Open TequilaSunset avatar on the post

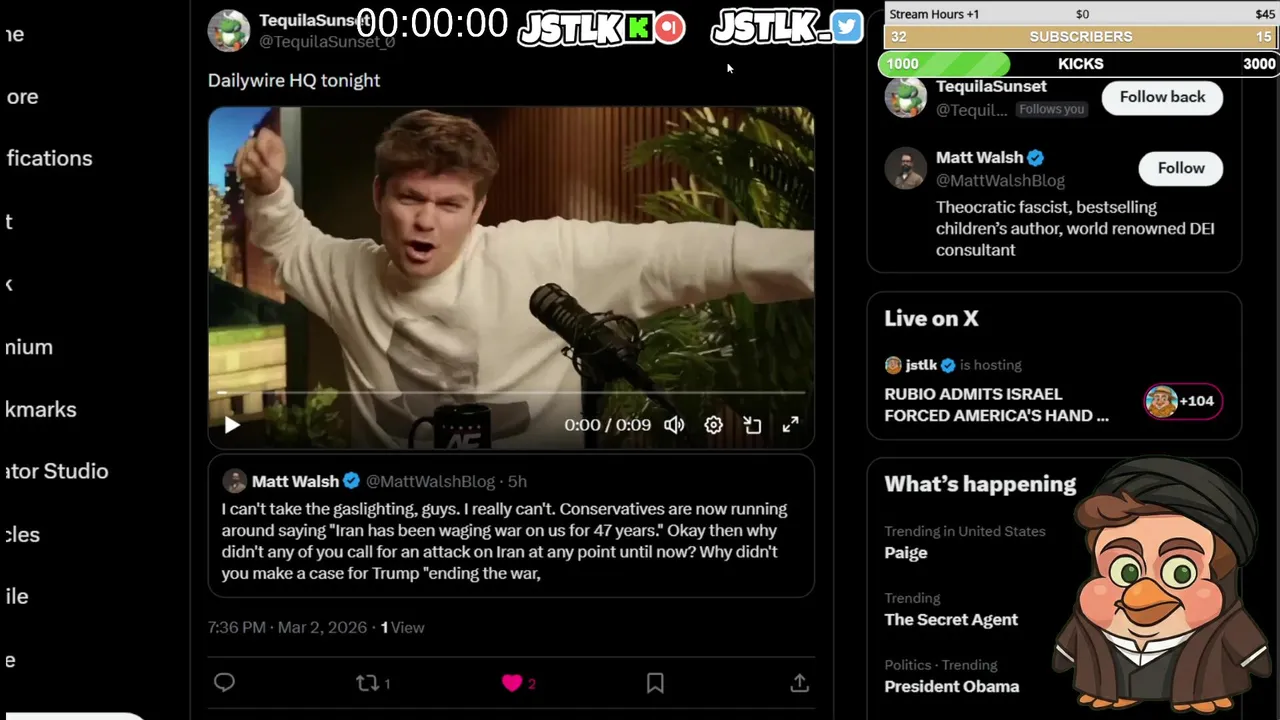pos(228,30)
